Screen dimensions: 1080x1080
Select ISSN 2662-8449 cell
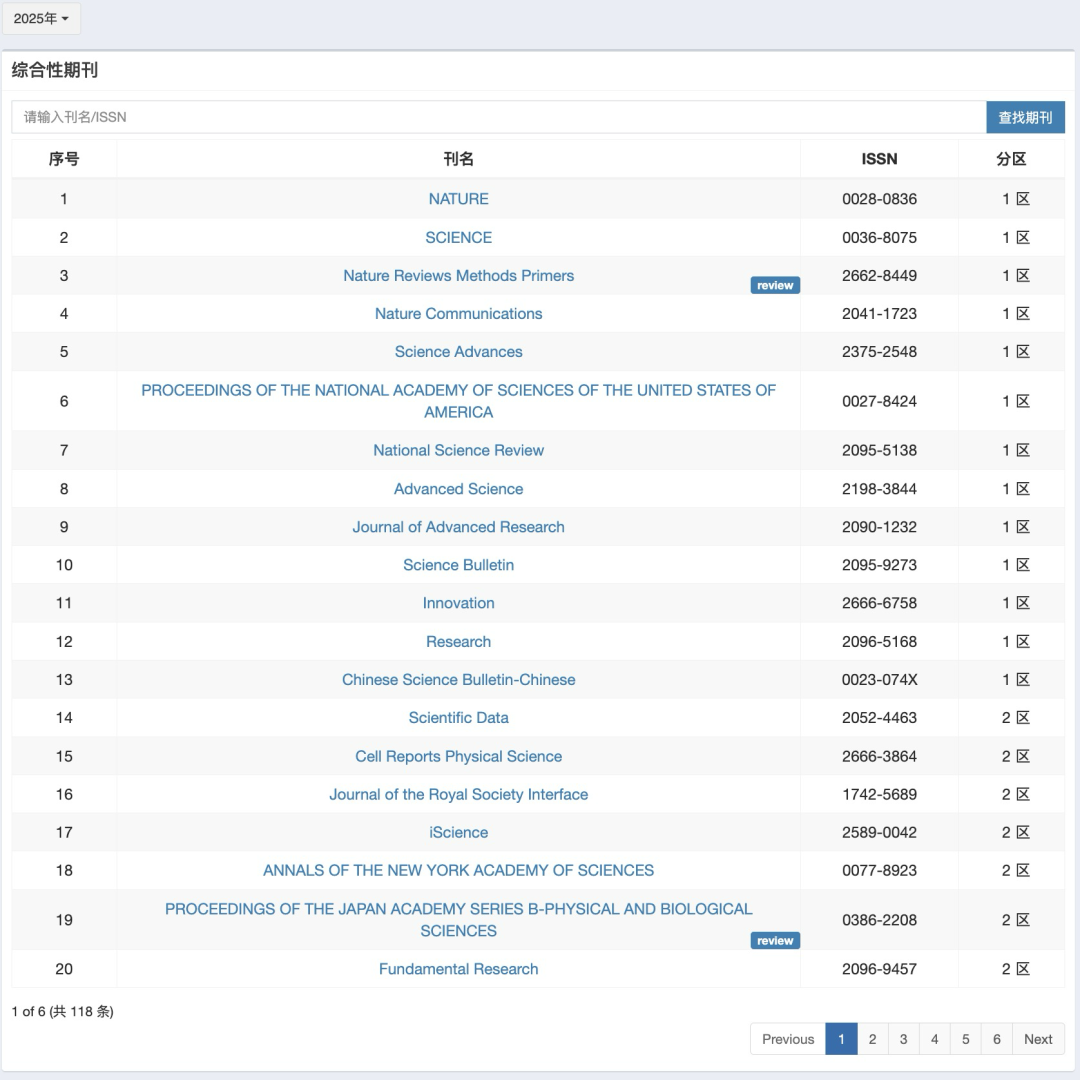pos(880,276)
